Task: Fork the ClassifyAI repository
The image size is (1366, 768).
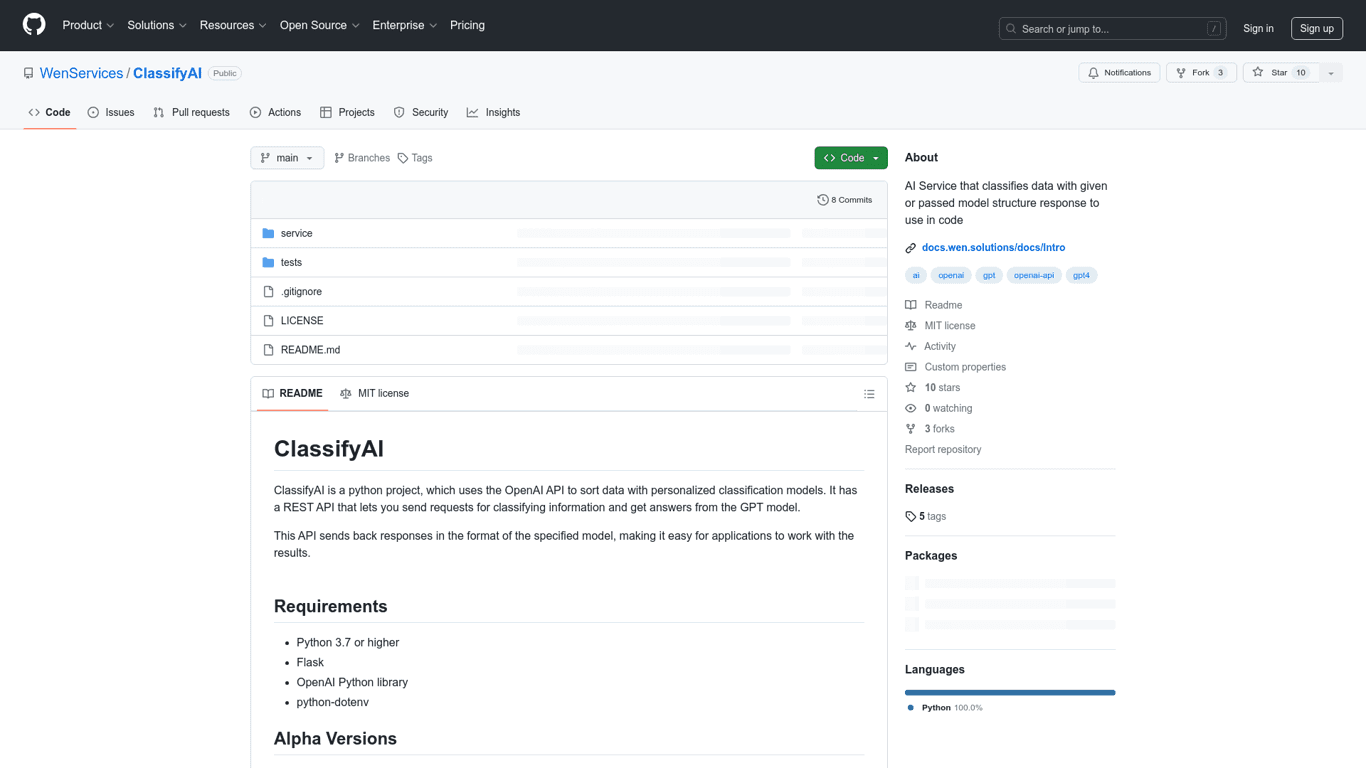Action: pos(1192,73)
